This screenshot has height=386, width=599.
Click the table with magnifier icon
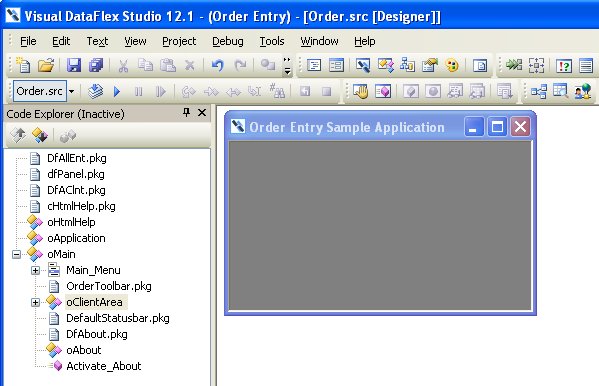pyautogui.click(x=560, y=91)
